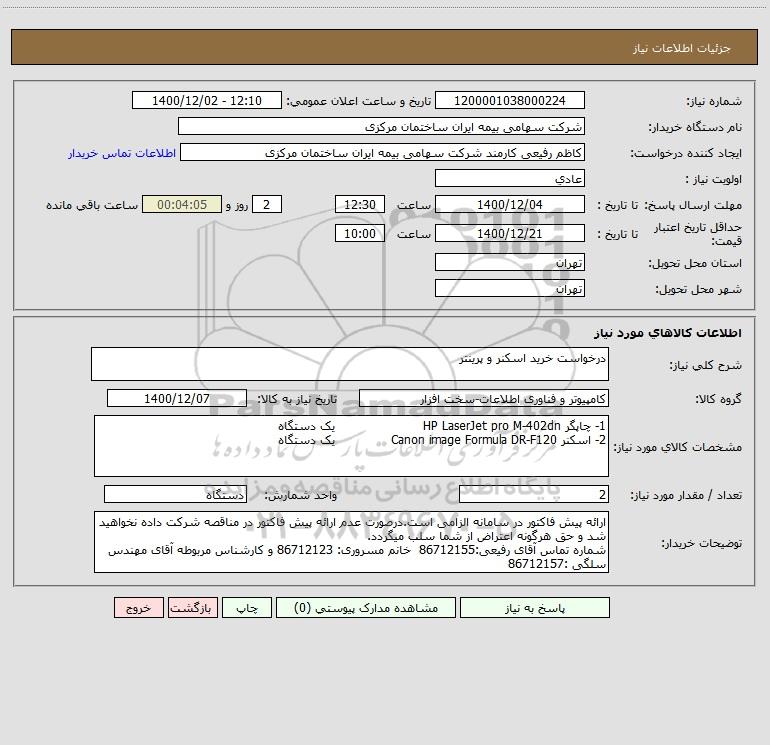Click the quantity field showing 2
This screenshot has width=770, height=745.
pos(534,495)
